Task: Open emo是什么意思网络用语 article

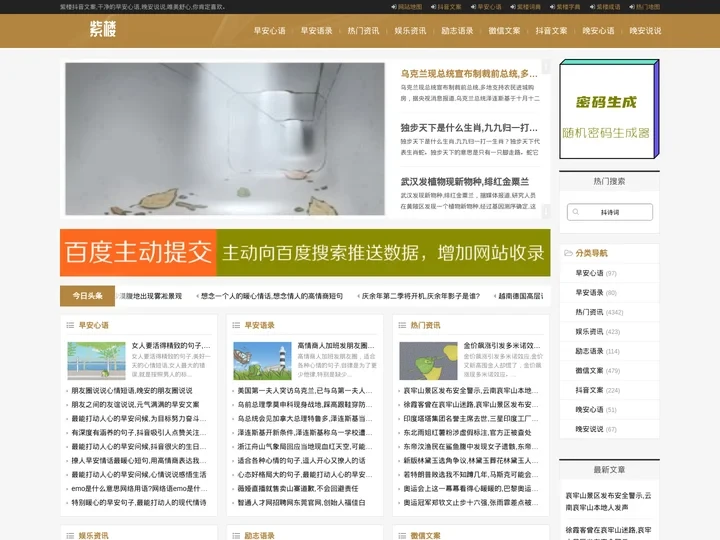Action: tap(139, 489)
